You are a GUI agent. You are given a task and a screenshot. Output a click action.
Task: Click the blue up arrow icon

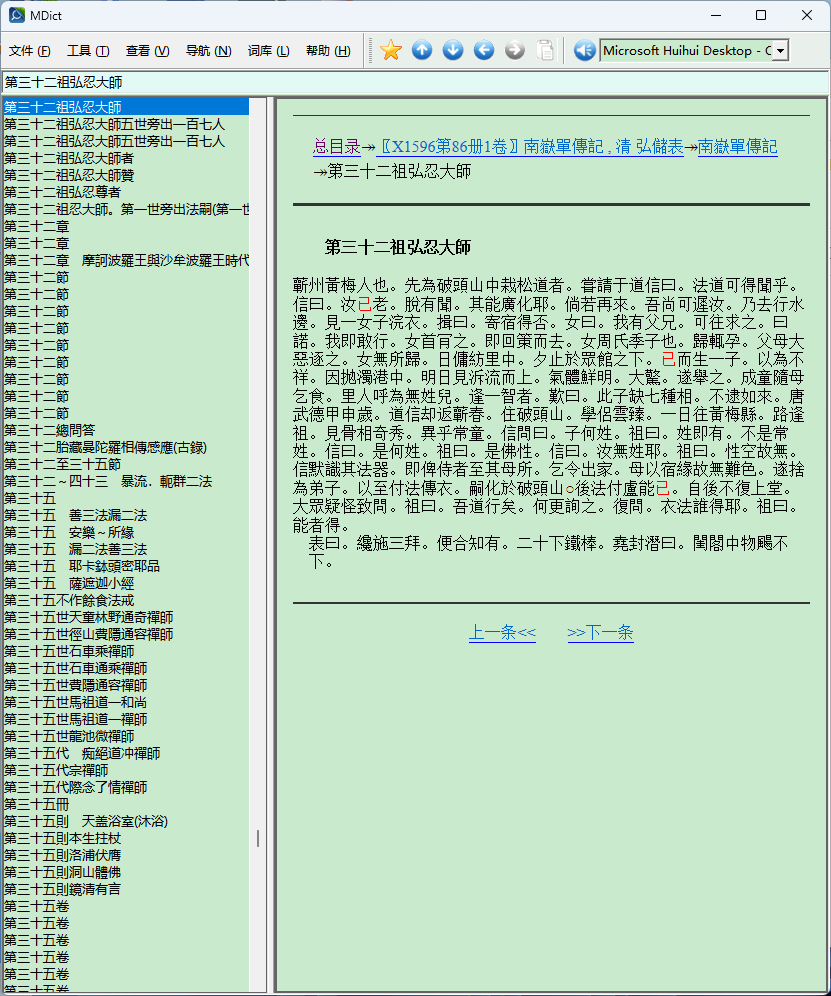(422, 50)
